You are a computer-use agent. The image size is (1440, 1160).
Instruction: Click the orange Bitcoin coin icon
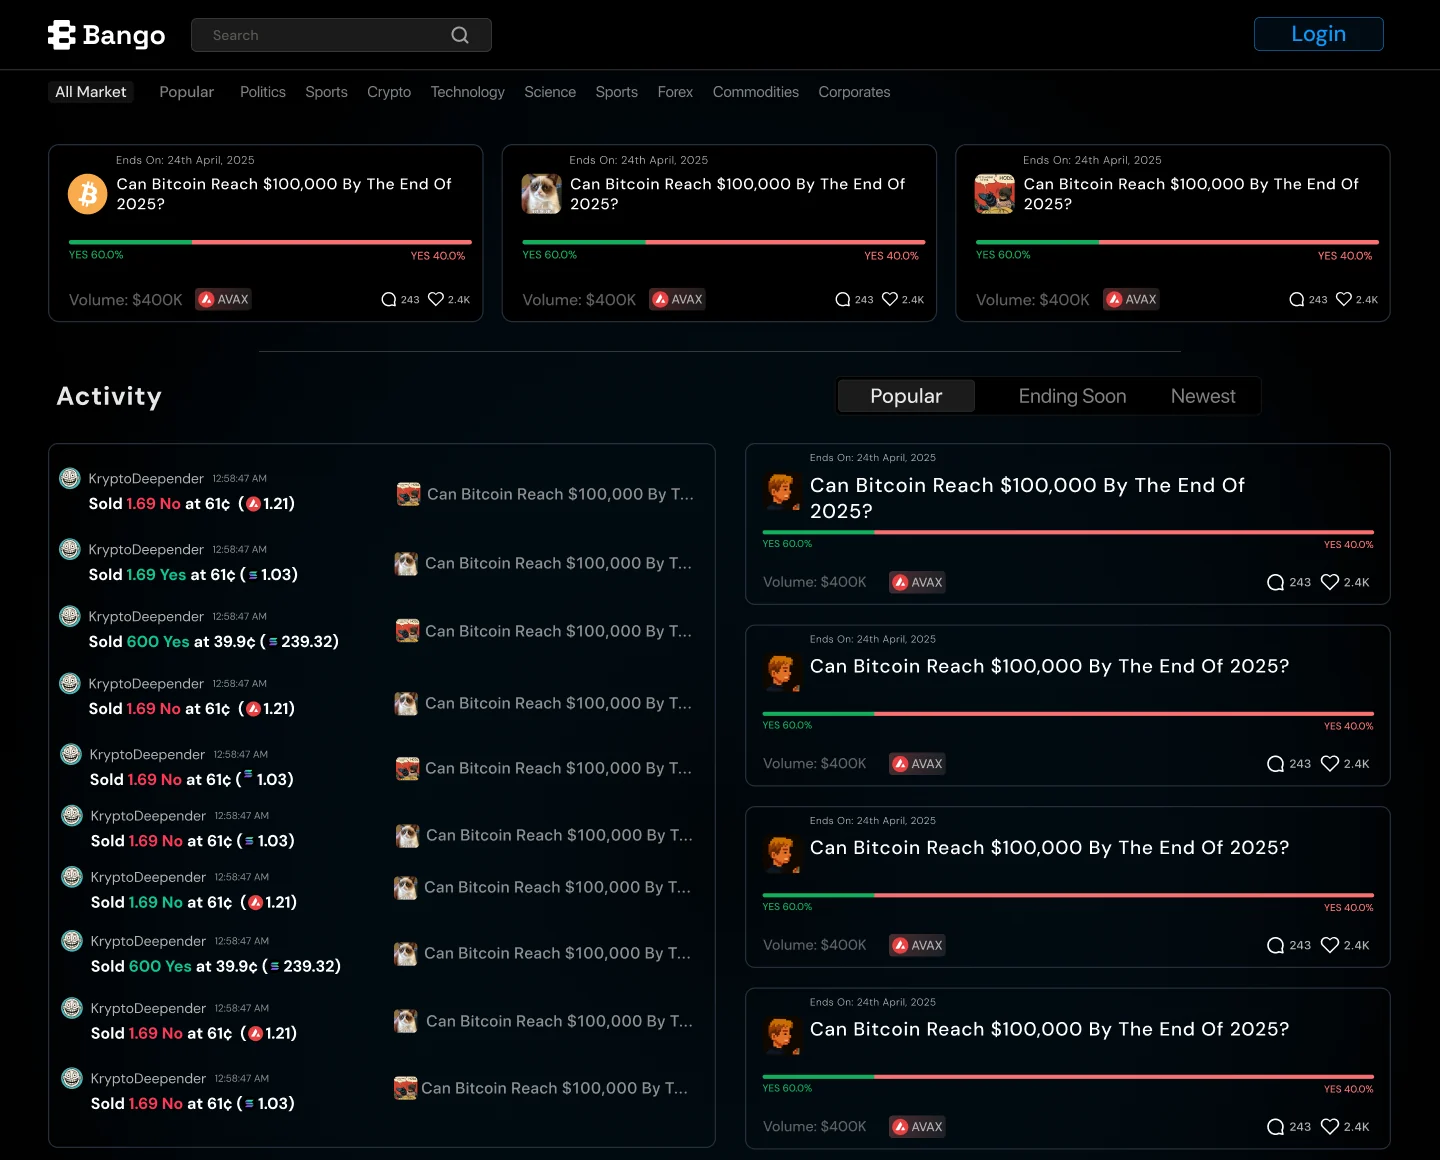pyautogui.click(x=88, y=194)
